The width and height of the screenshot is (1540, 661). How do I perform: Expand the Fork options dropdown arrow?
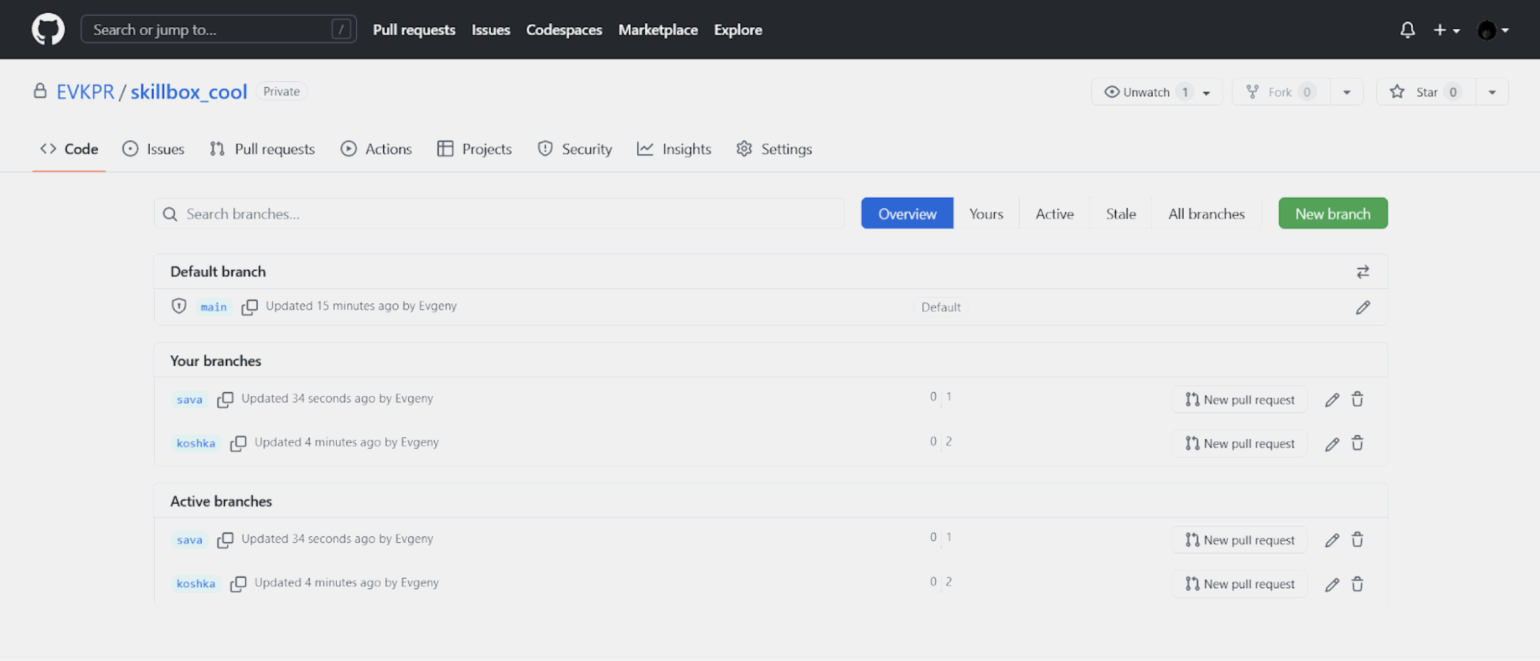pyautogui.click(x=1346, y=92)
